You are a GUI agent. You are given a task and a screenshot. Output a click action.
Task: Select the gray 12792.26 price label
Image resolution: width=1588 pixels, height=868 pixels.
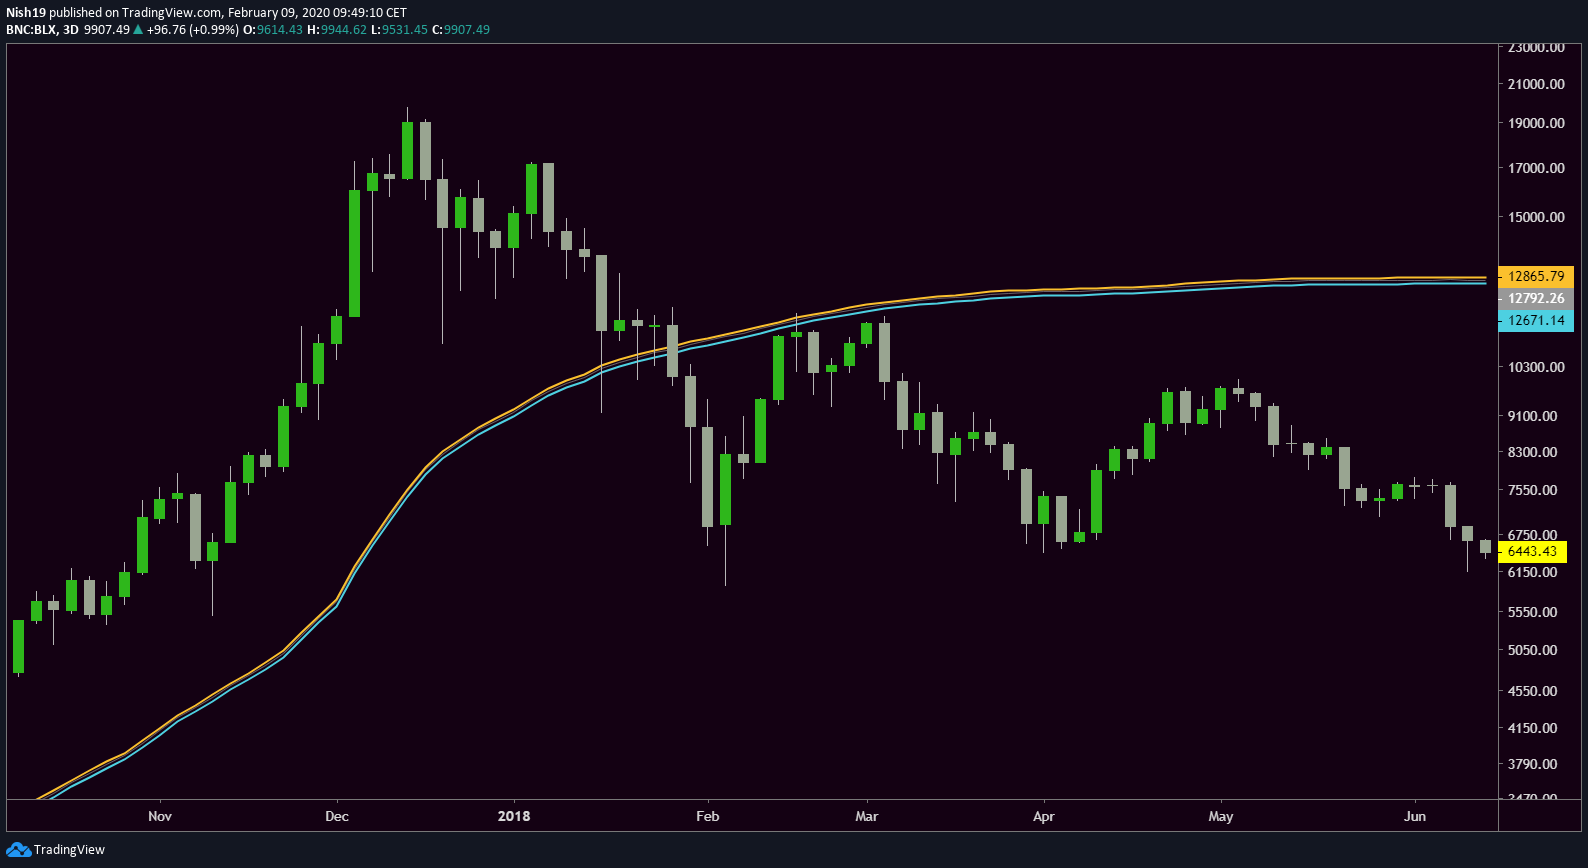point(1536,298)
